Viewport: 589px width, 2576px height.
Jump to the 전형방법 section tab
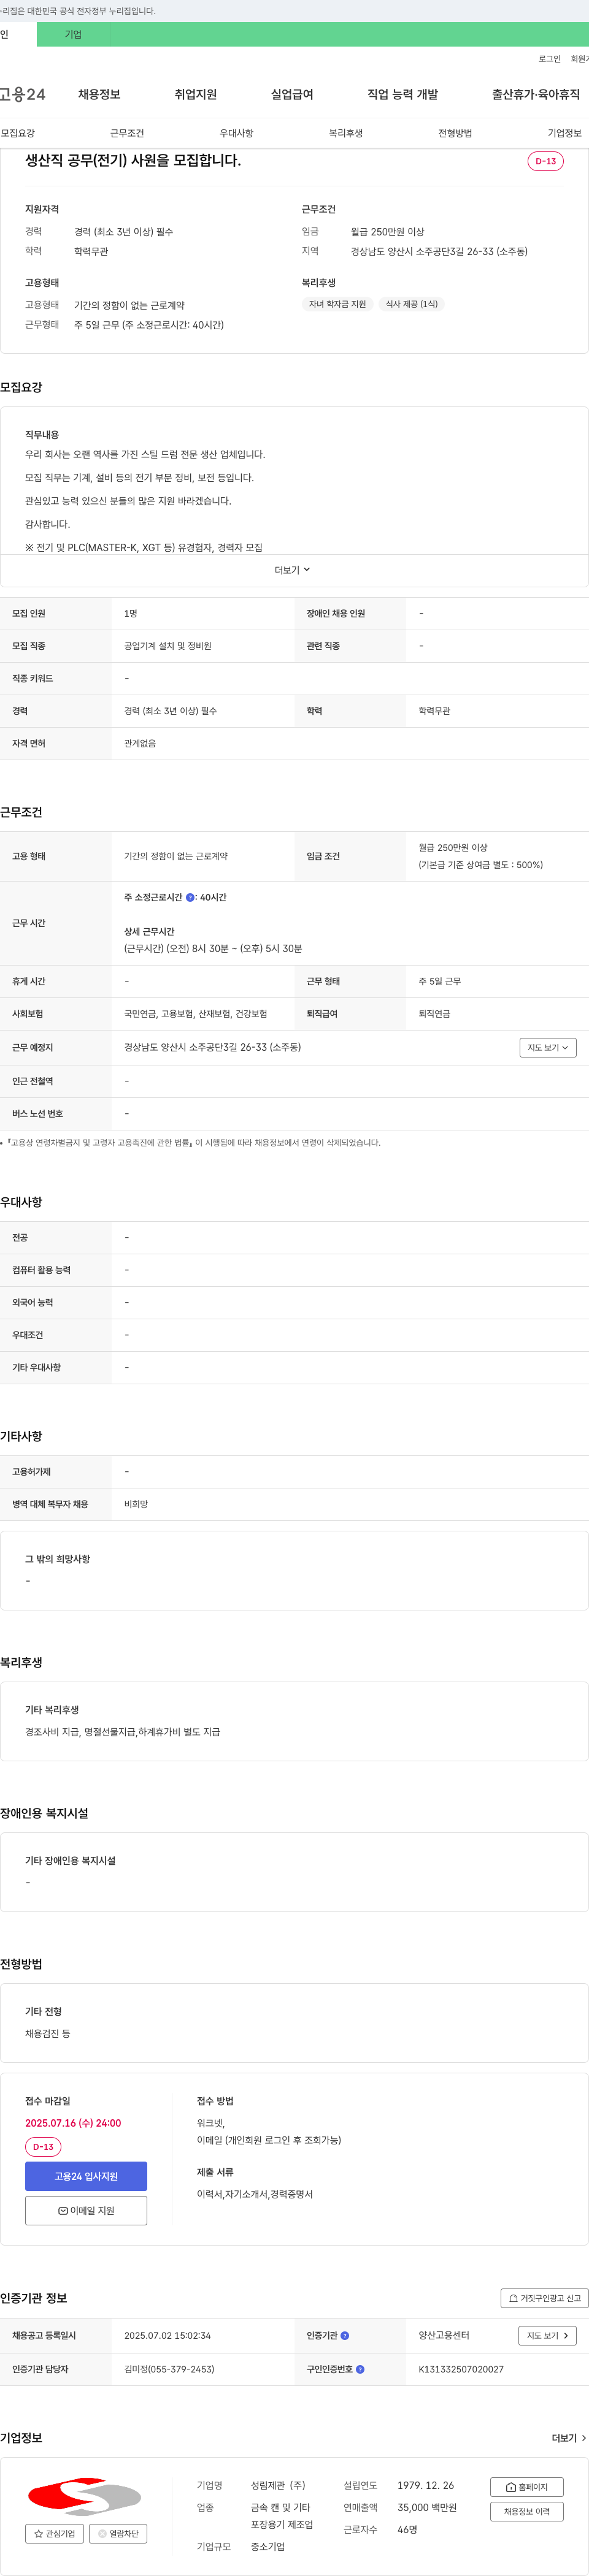[x=455, y=133]
